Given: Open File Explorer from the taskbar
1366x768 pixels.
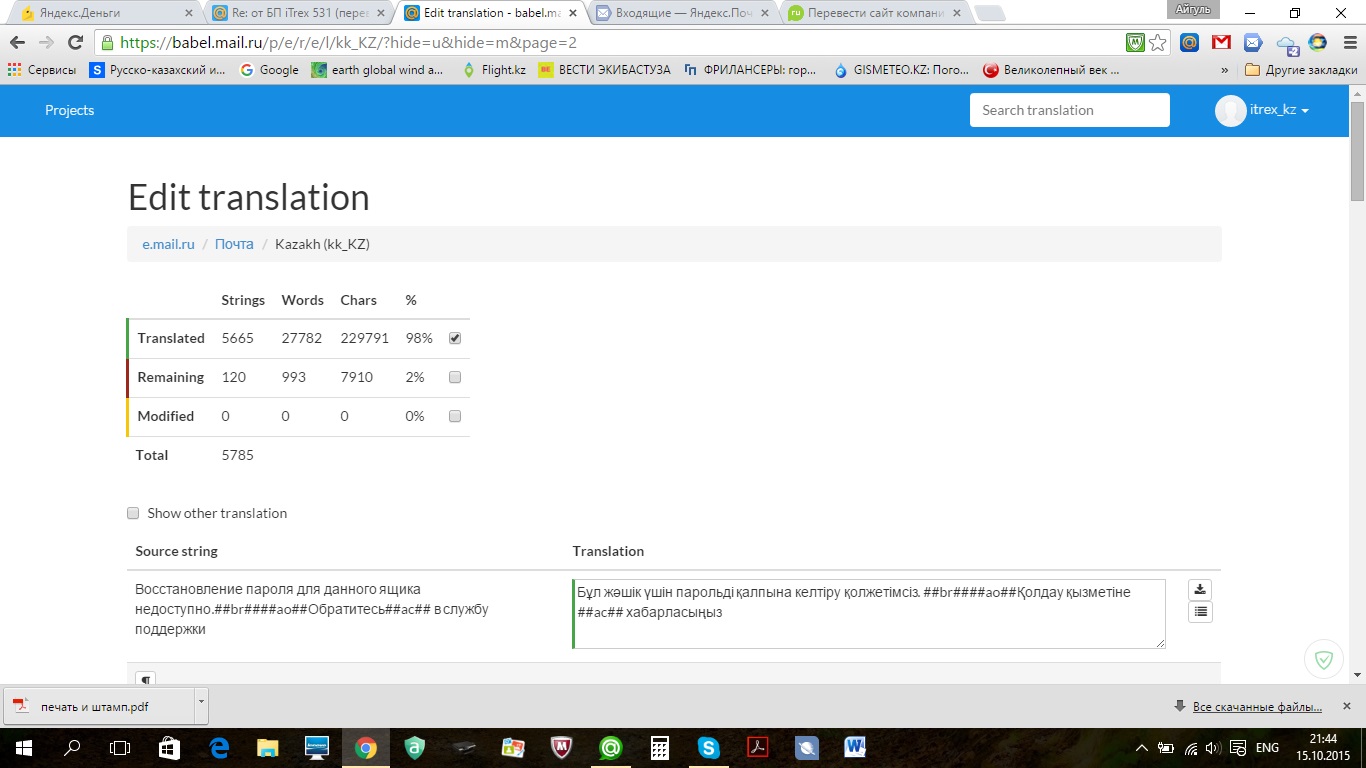Looking at the screenshot, I should [268, 747].
